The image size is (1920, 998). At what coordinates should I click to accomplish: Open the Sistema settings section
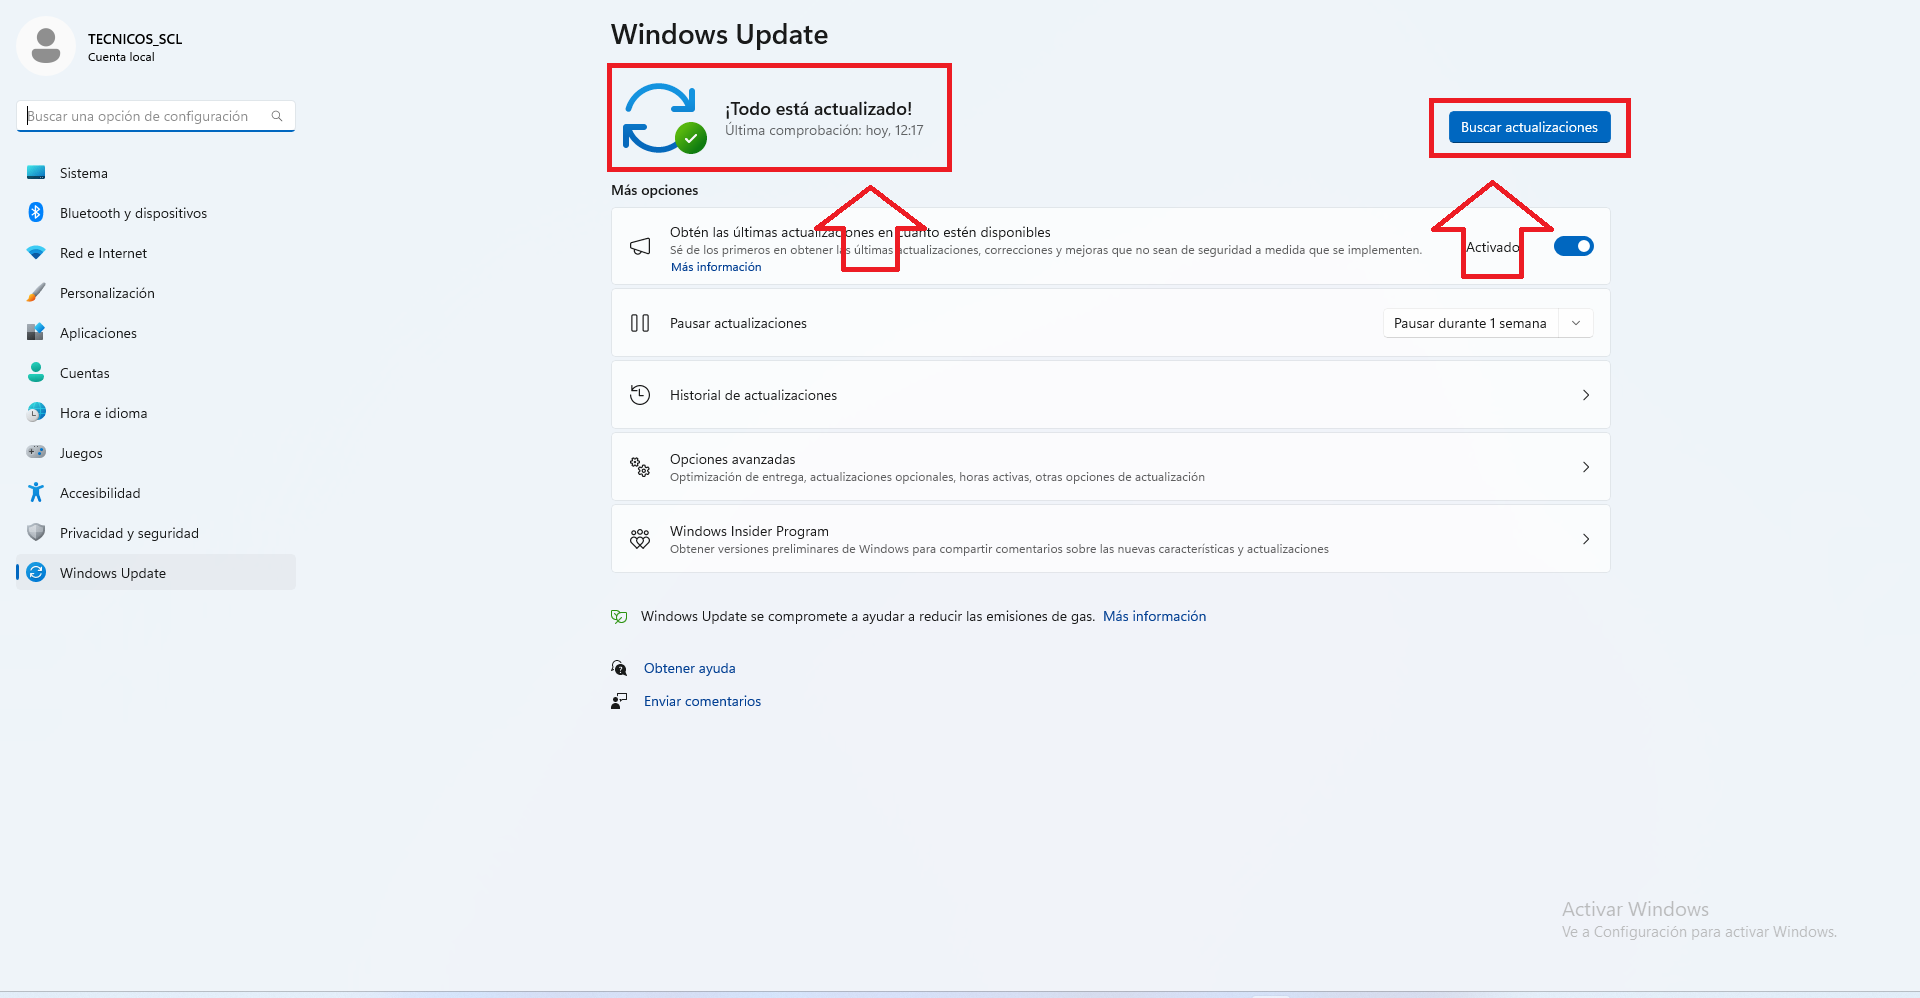pos(84,173)
